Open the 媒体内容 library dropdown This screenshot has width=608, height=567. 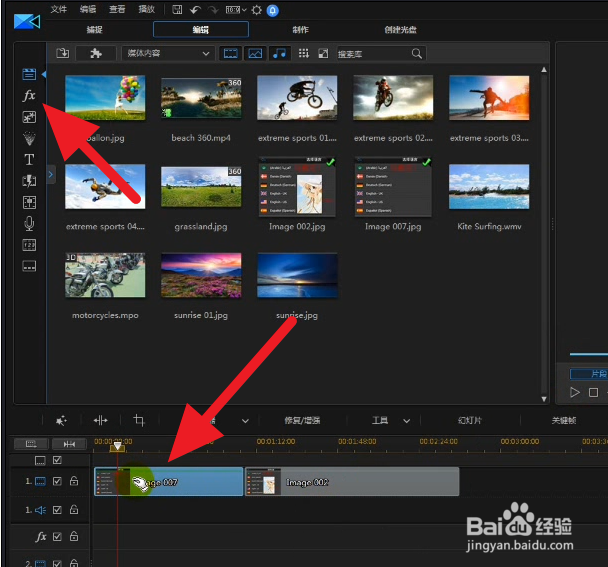click(167, 53)
